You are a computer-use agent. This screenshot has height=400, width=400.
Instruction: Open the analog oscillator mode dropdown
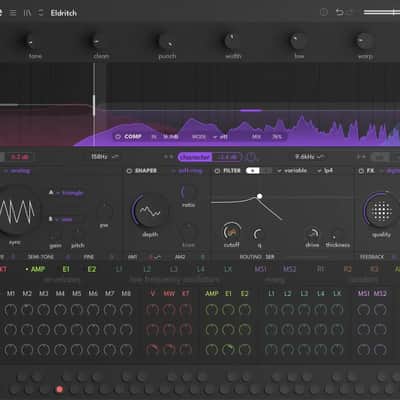[17, 171]
